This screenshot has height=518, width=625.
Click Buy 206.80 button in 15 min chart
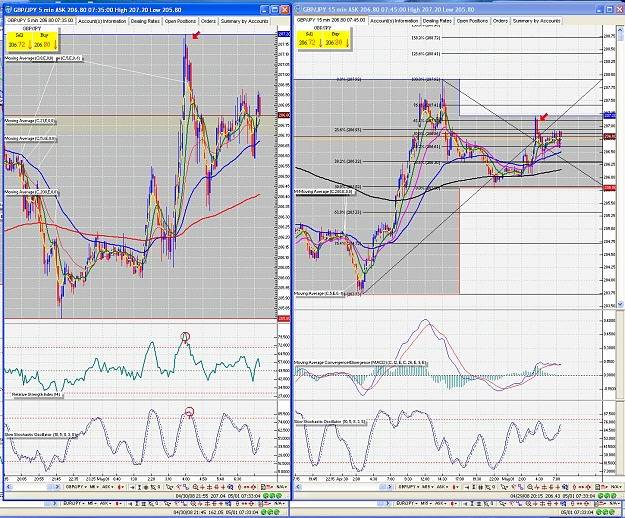337,39
